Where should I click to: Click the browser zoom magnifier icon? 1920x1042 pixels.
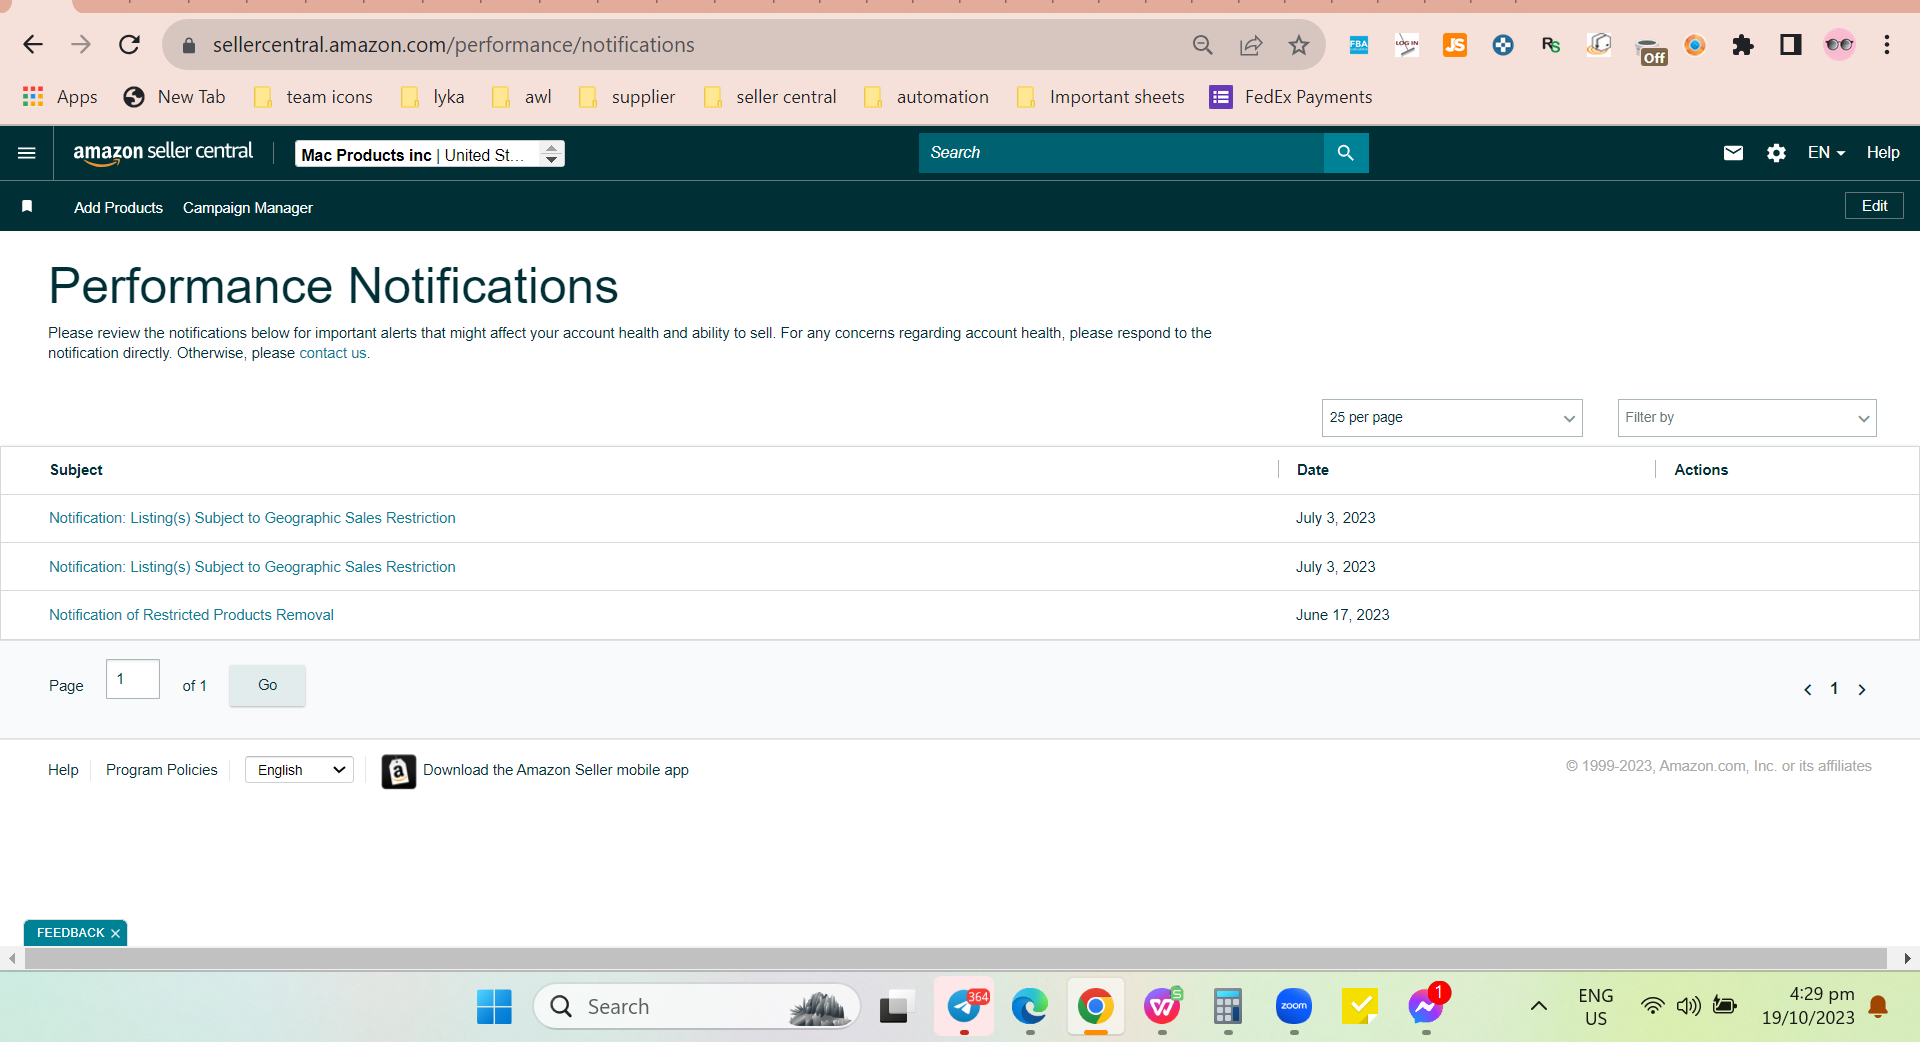1202,45
